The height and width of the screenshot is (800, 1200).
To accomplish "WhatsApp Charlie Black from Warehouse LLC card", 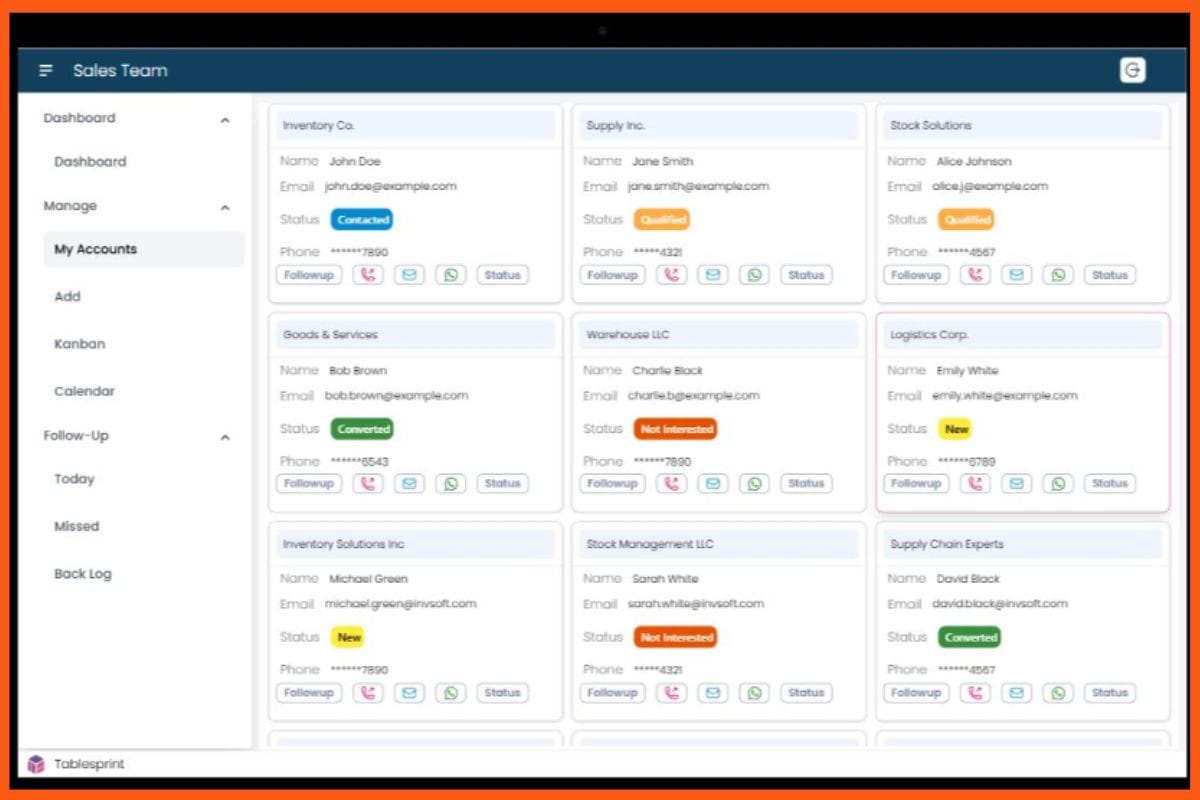I will click(x=755, y=484).
